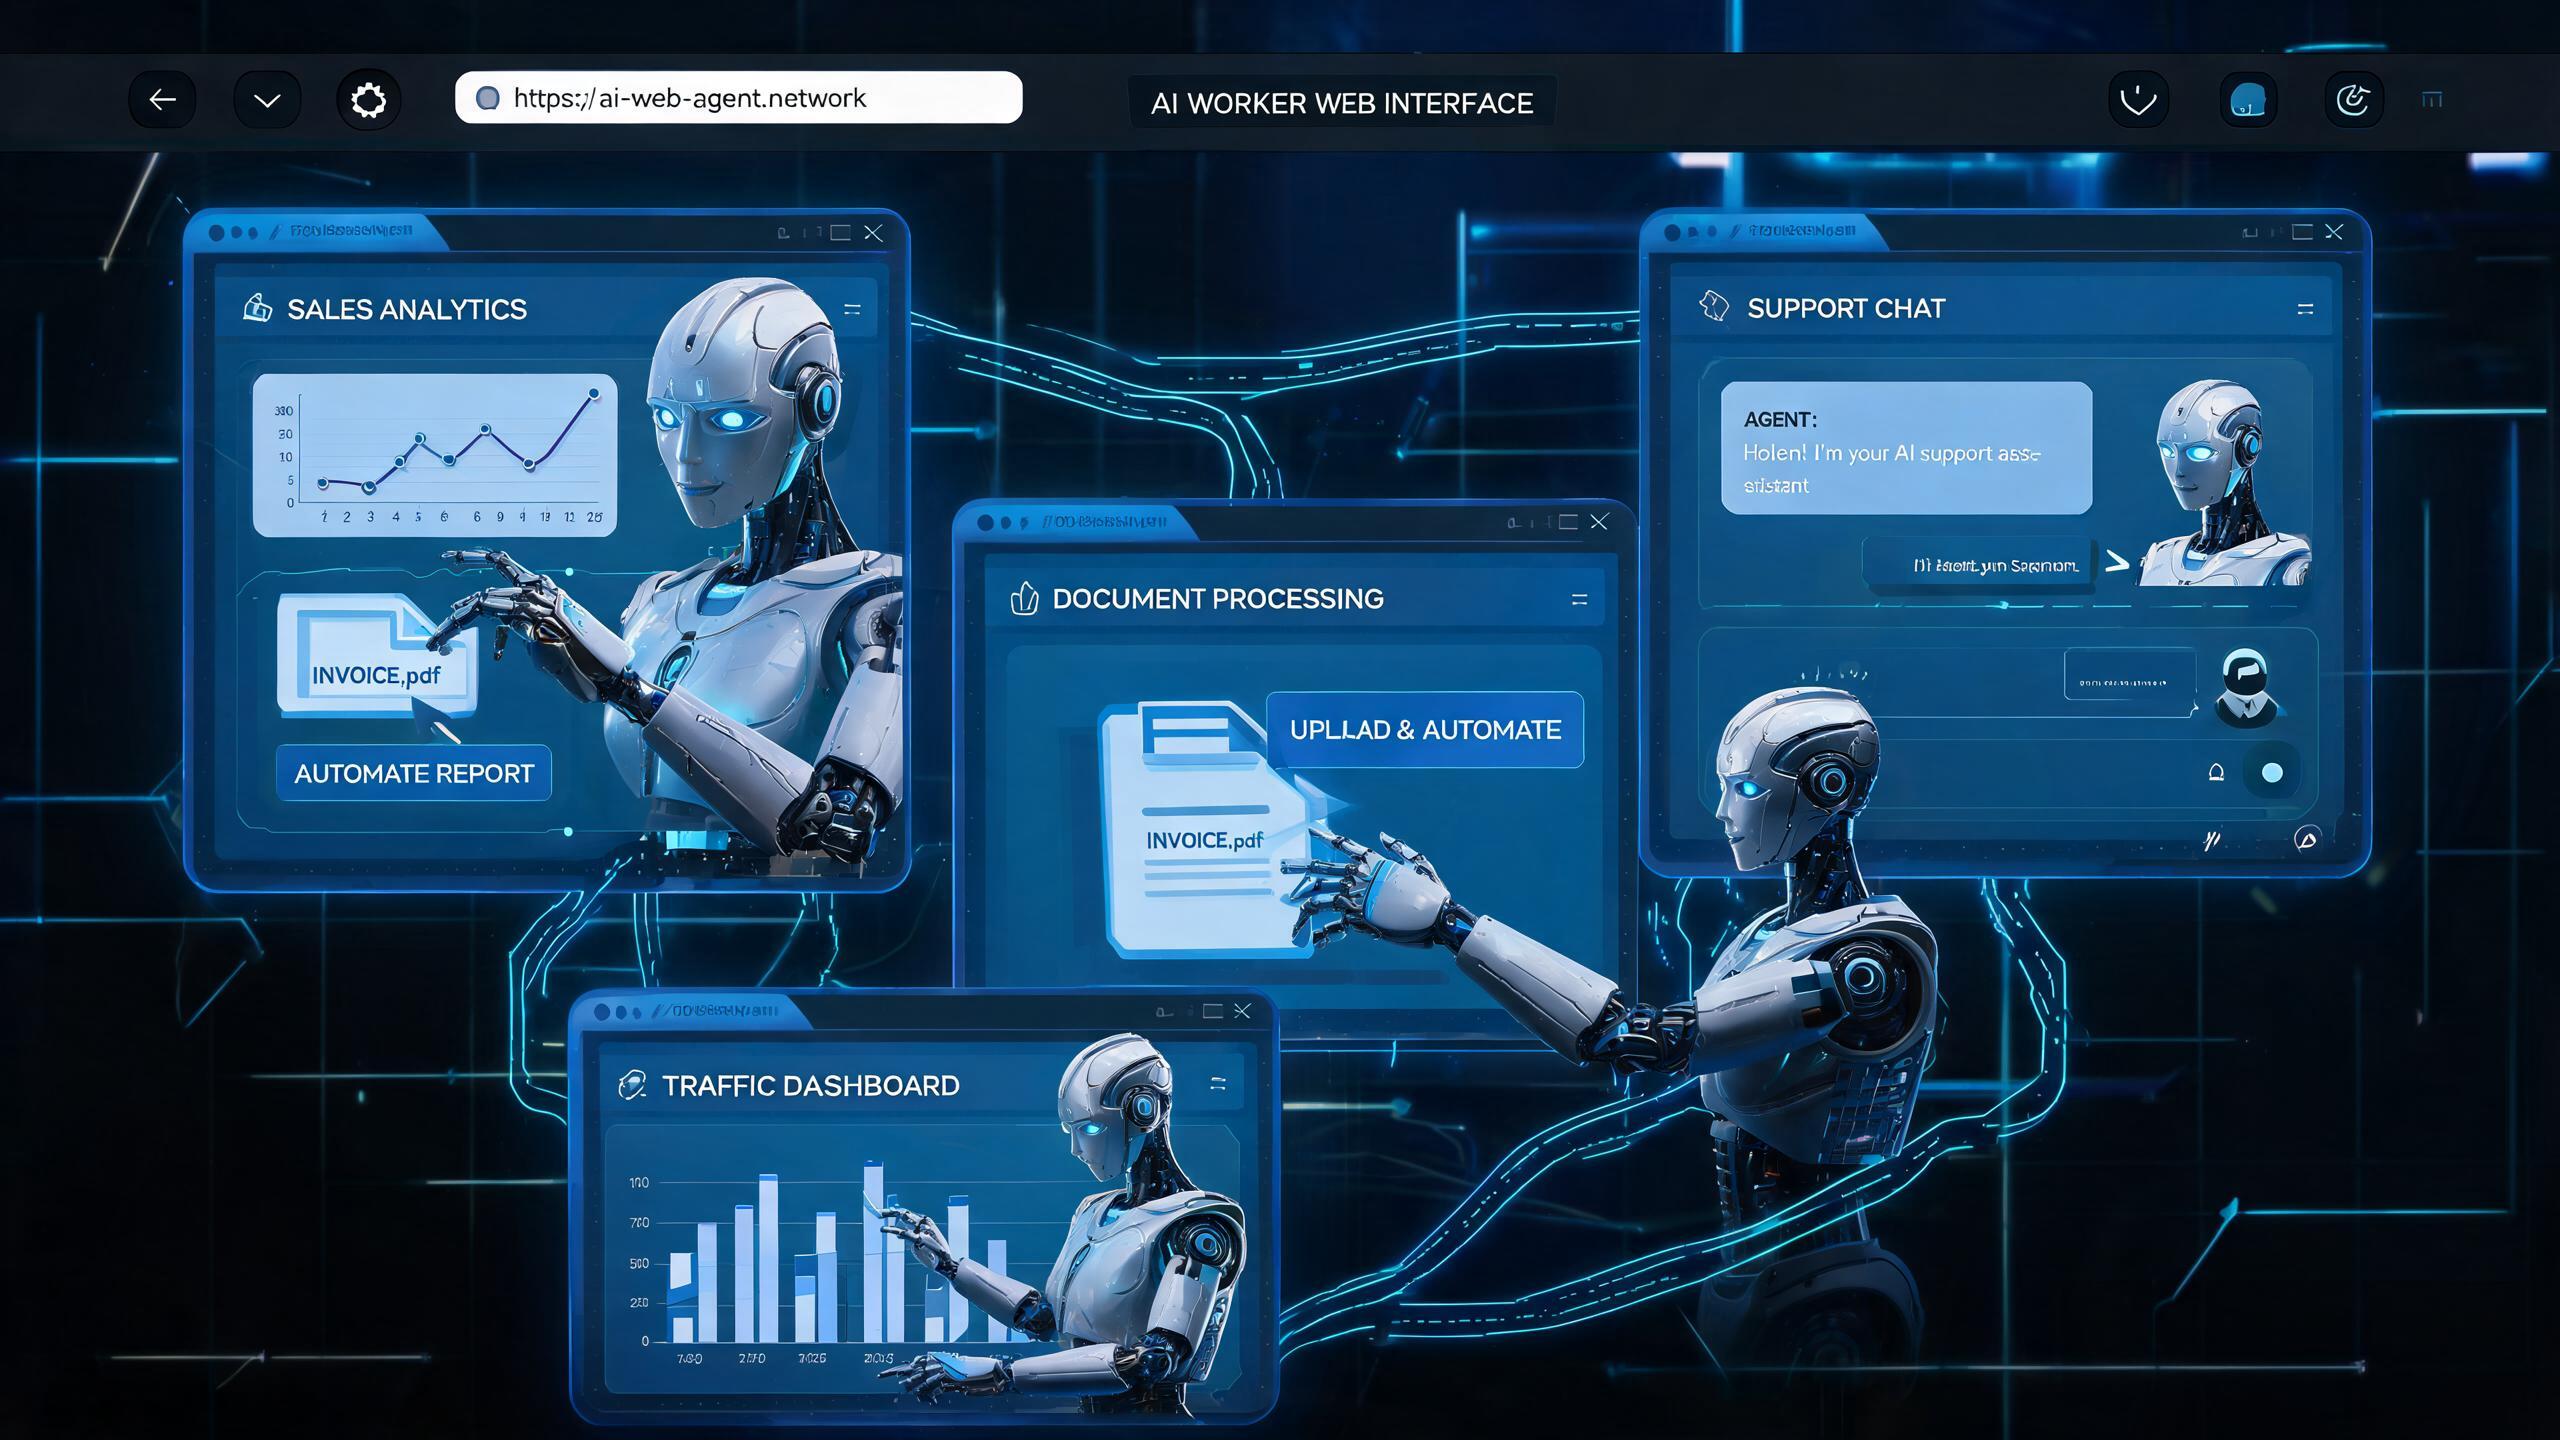Click the Automate Report button
2560x1440 pixels.
point(413,772)
